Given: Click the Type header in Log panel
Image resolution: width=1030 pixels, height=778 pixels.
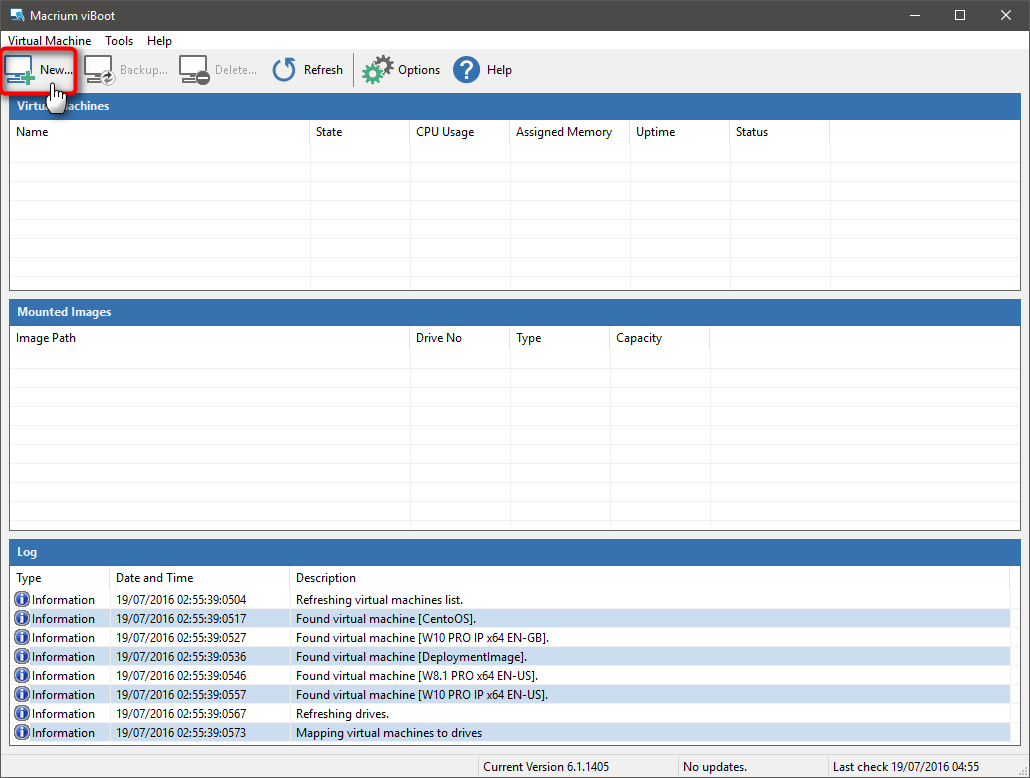Looking at the screenshot, I should [60, 578].
